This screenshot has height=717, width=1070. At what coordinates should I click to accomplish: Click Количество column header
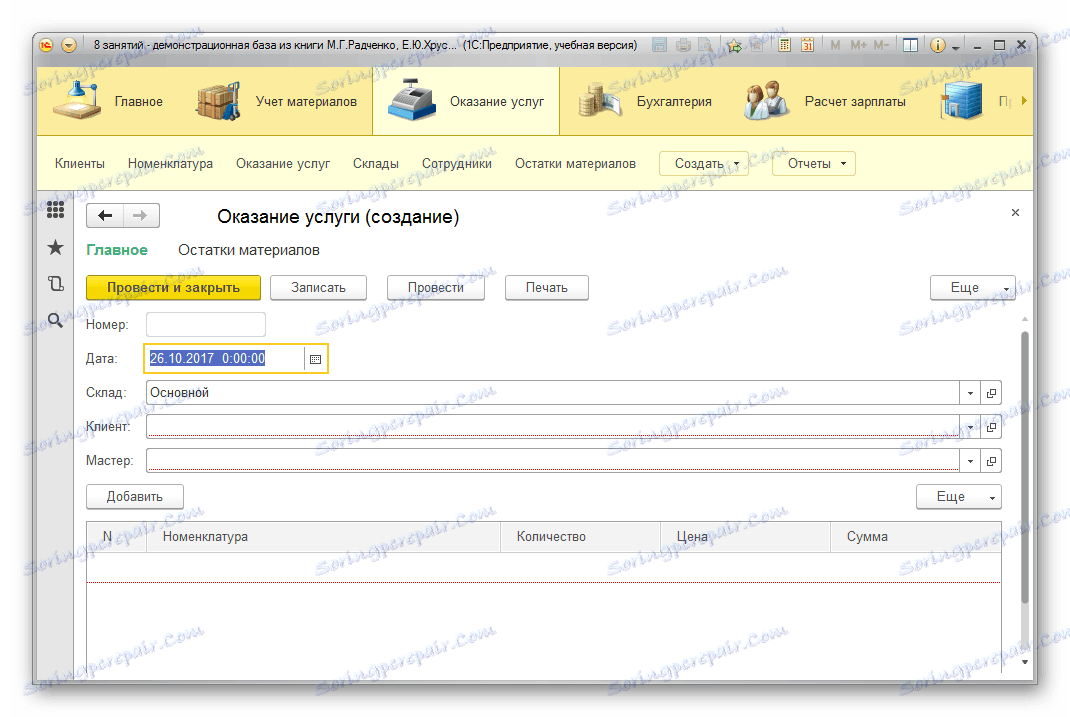tap(580, 537)
